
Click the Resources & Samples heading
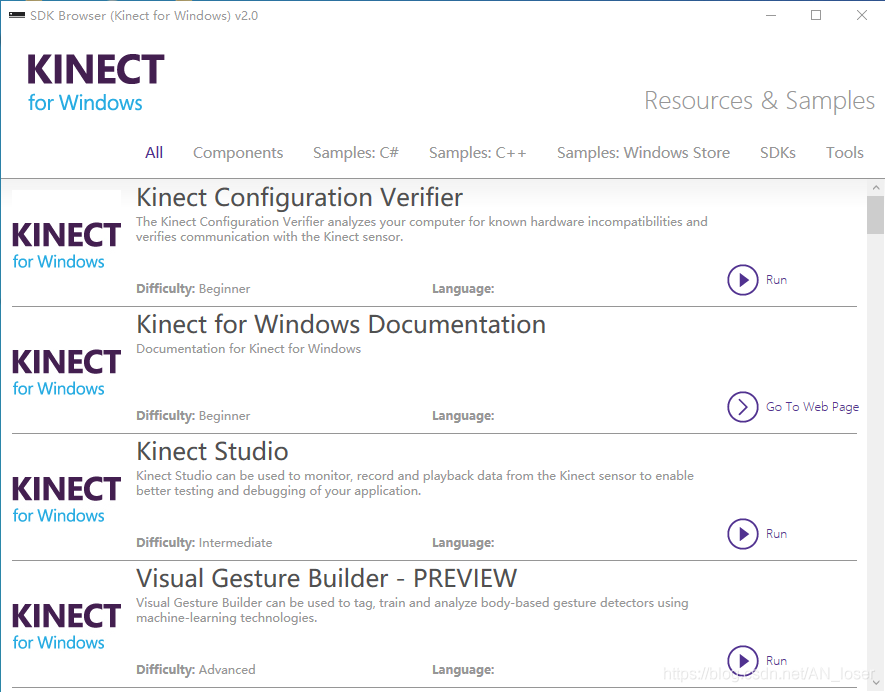point(760,101)
